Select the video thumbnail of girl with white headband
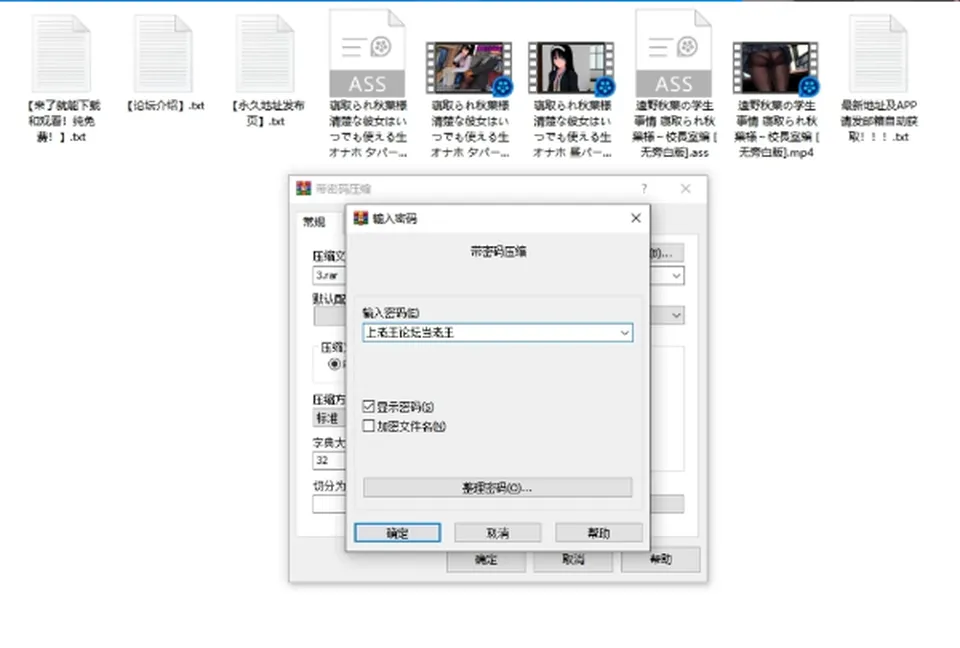This screenshot has width=960, height=648. pyautogui.click(x=572, y=67)
